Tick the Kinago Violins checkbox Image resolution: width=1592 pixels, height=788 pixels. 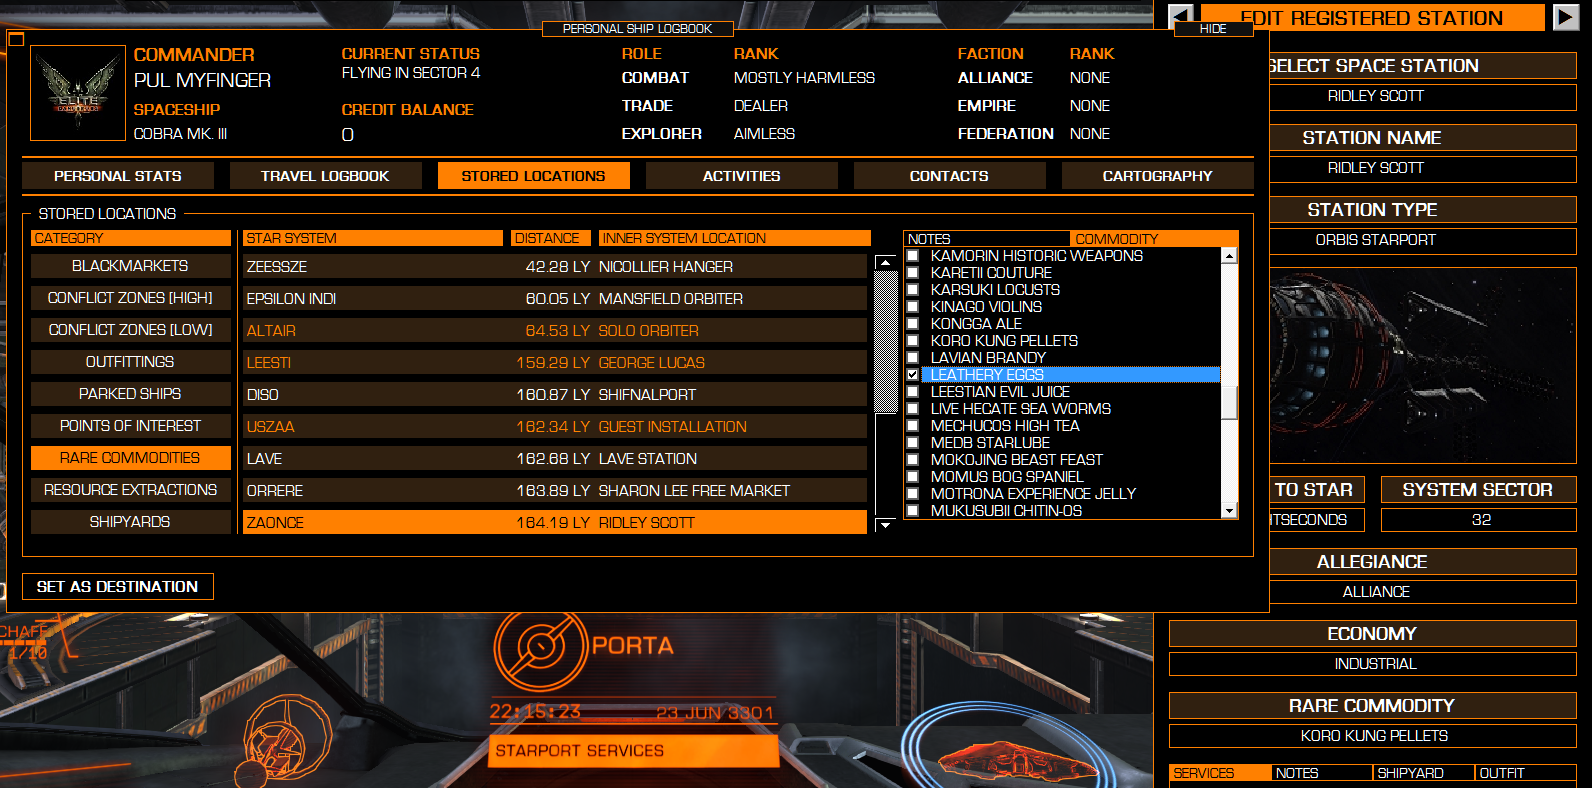coord(912,307)
